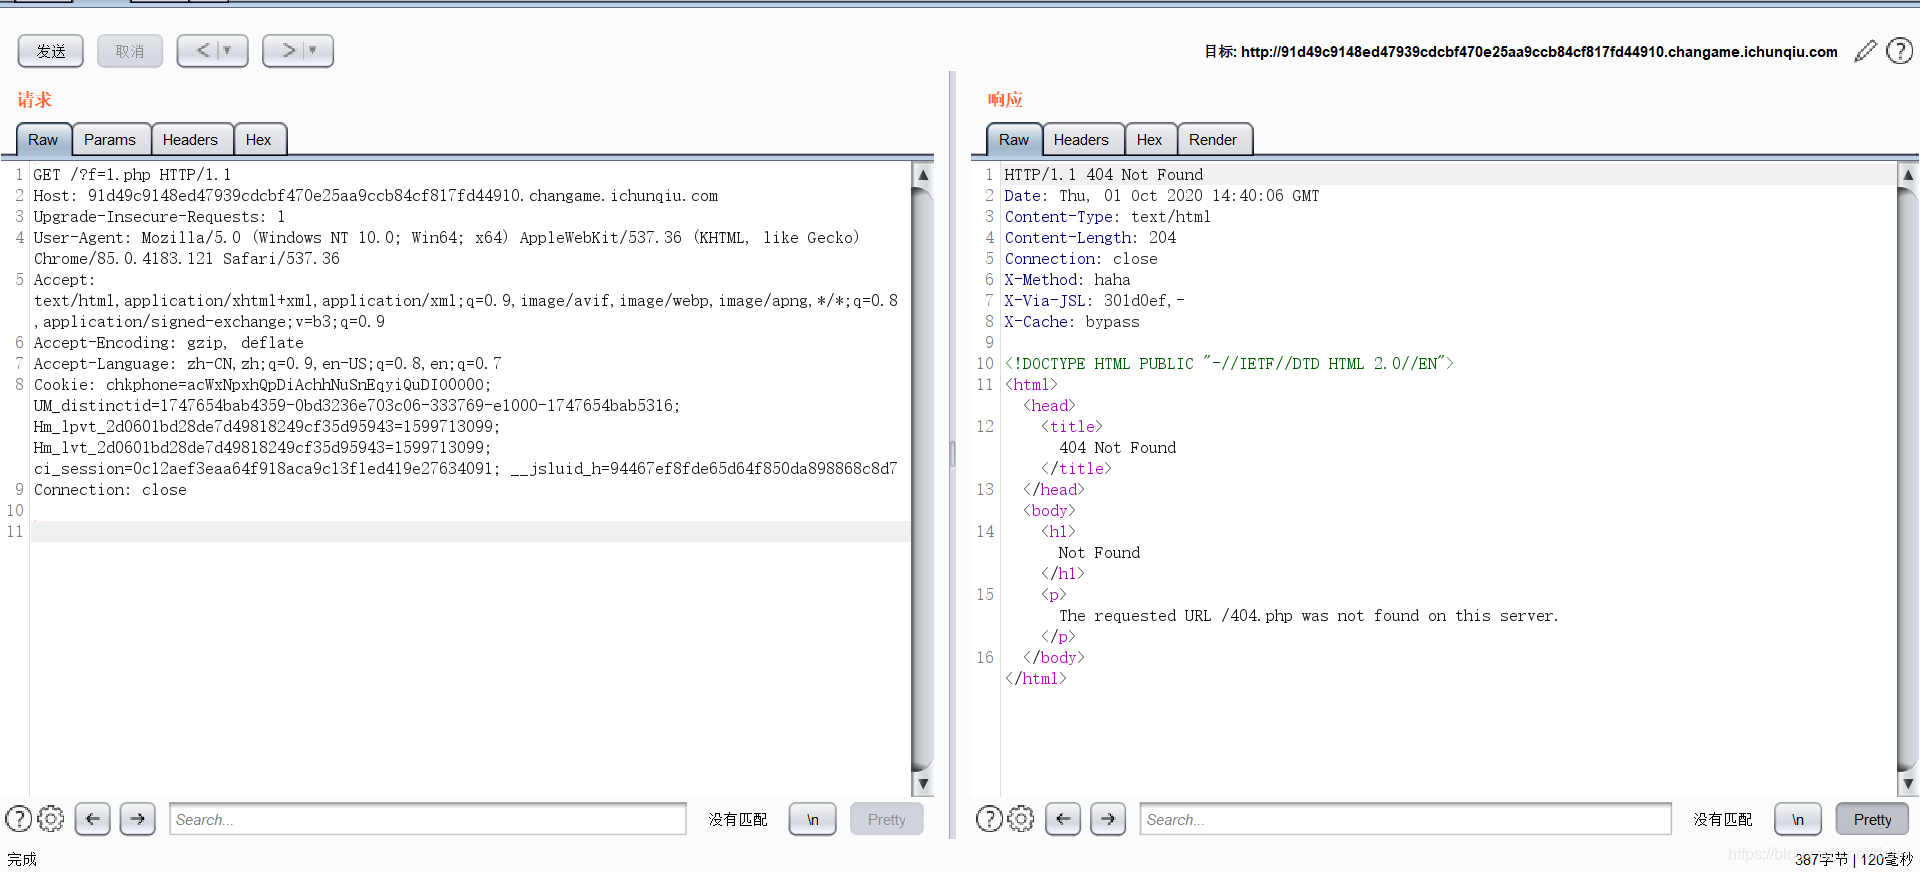The image size is (1920, 872).
Task: Jump to next match in response panel
Action: point(1108,819)
